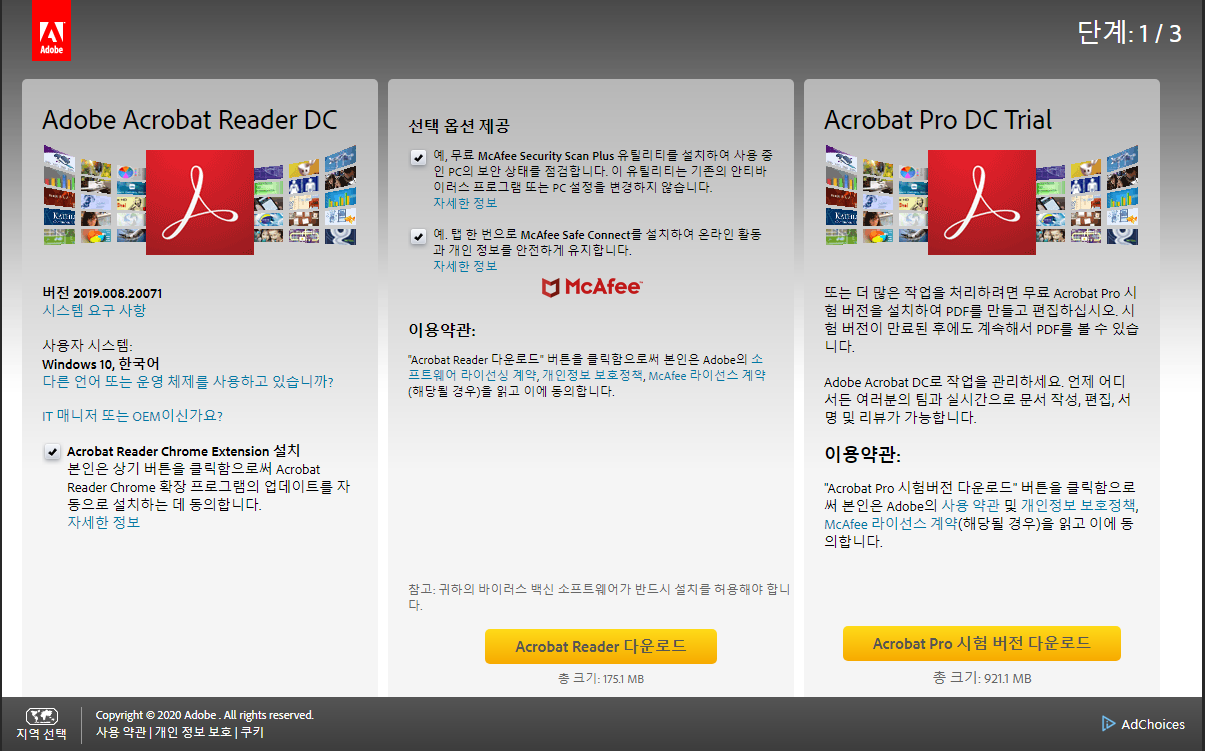1205x751 pixels.
Task: Click the 단계: 1 / 3 indicator
Action: click(x=1130, y=33)
